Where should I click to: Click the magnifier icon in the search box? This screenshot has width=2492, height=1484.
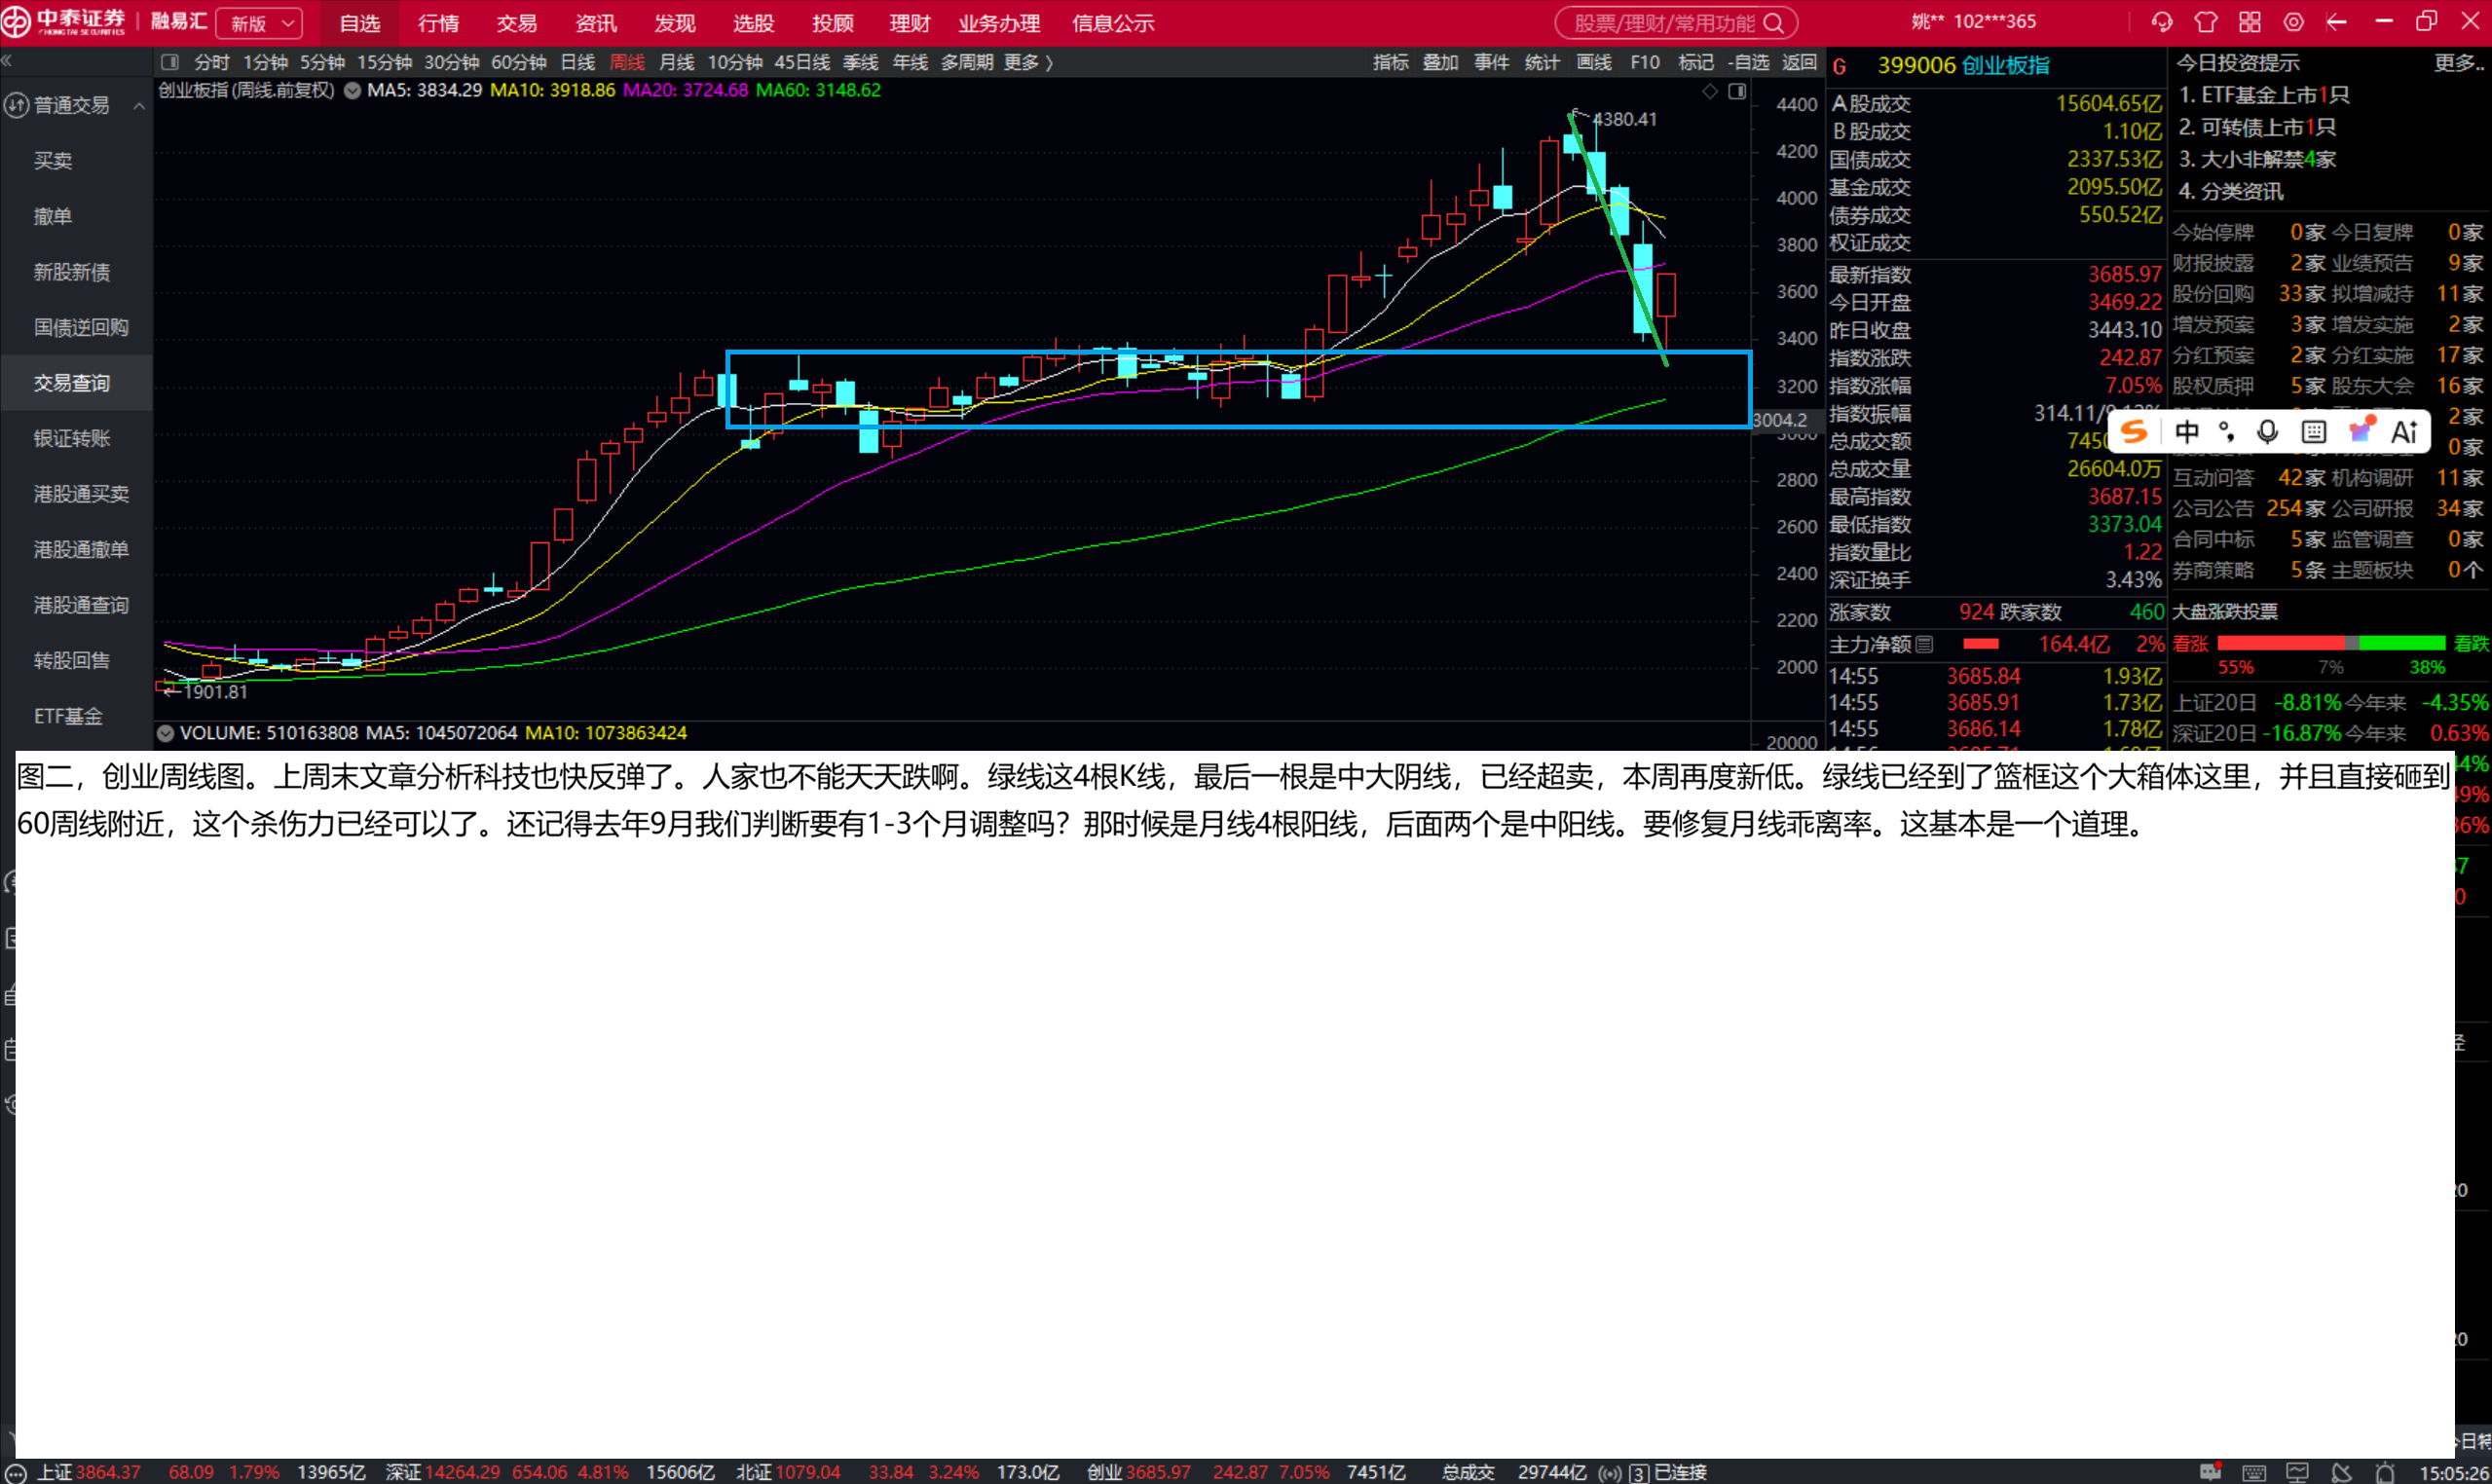pos(1774,23)
